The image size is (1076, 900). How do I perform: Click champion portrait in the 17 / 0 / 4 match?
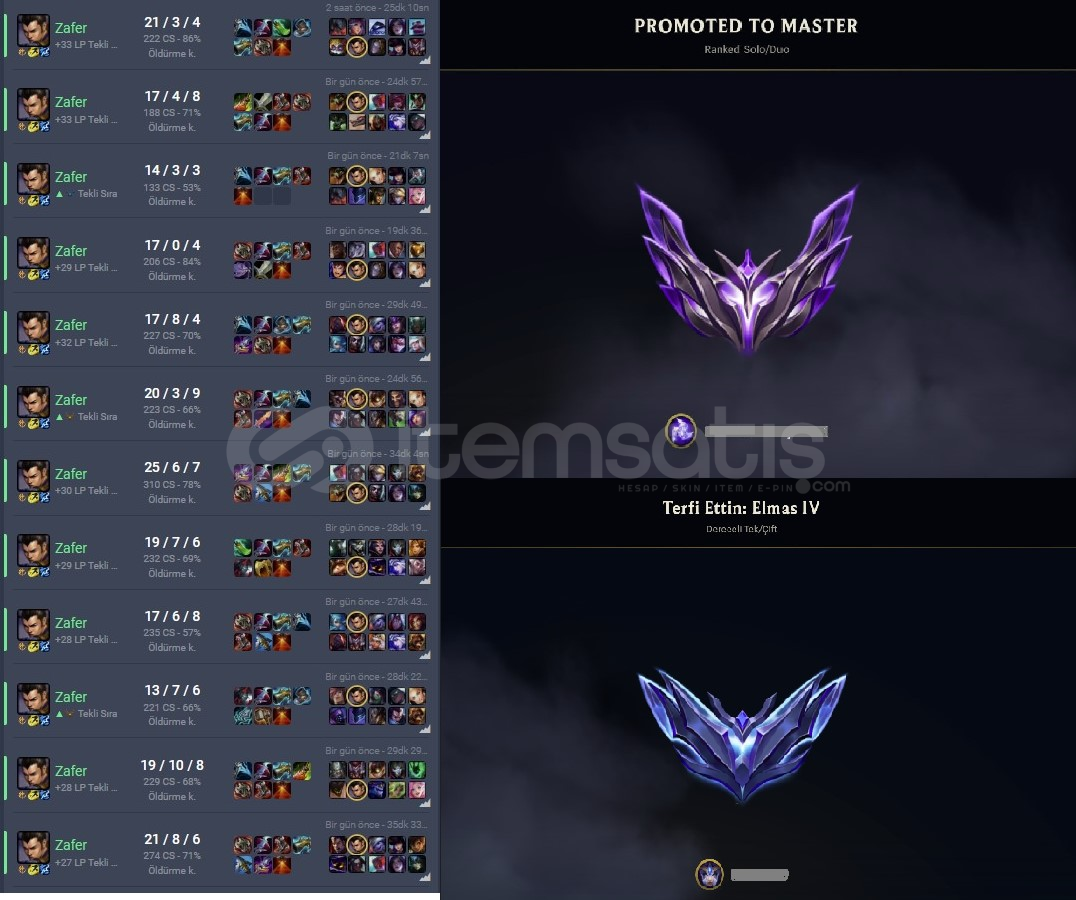point(33,253)
